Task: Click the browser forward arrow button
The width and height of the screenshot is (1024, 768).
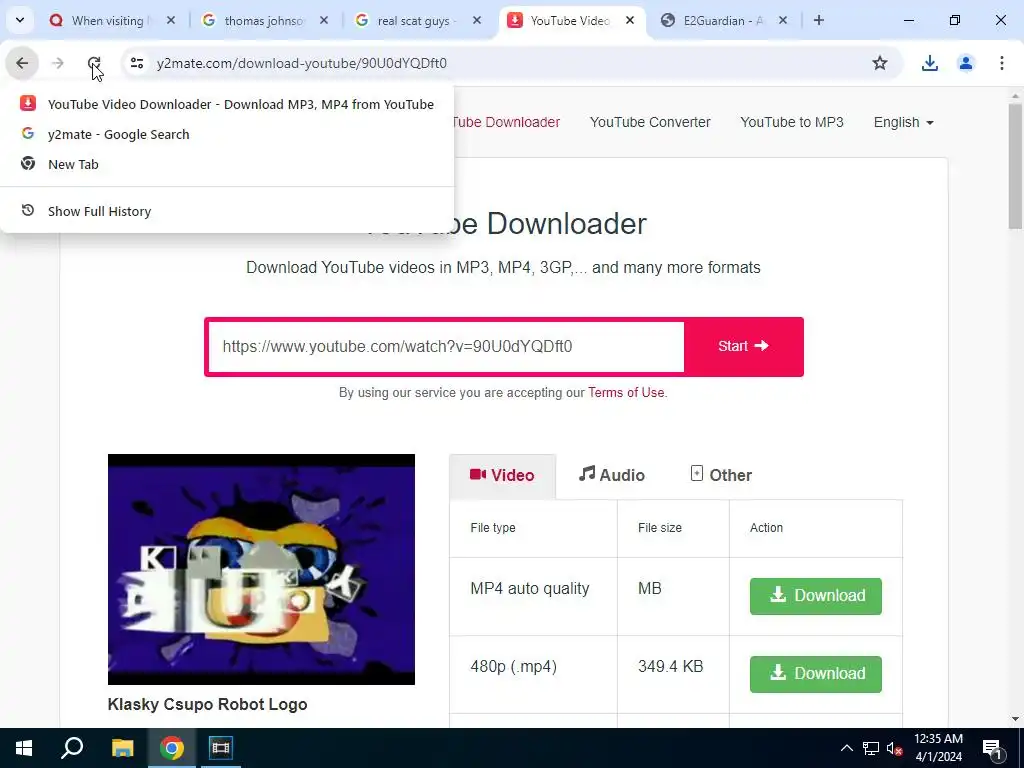Action: 58,63
